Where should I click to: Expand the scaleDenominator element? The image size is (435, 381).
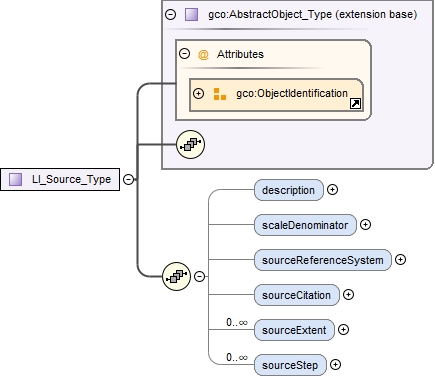(x=365, y=225)
